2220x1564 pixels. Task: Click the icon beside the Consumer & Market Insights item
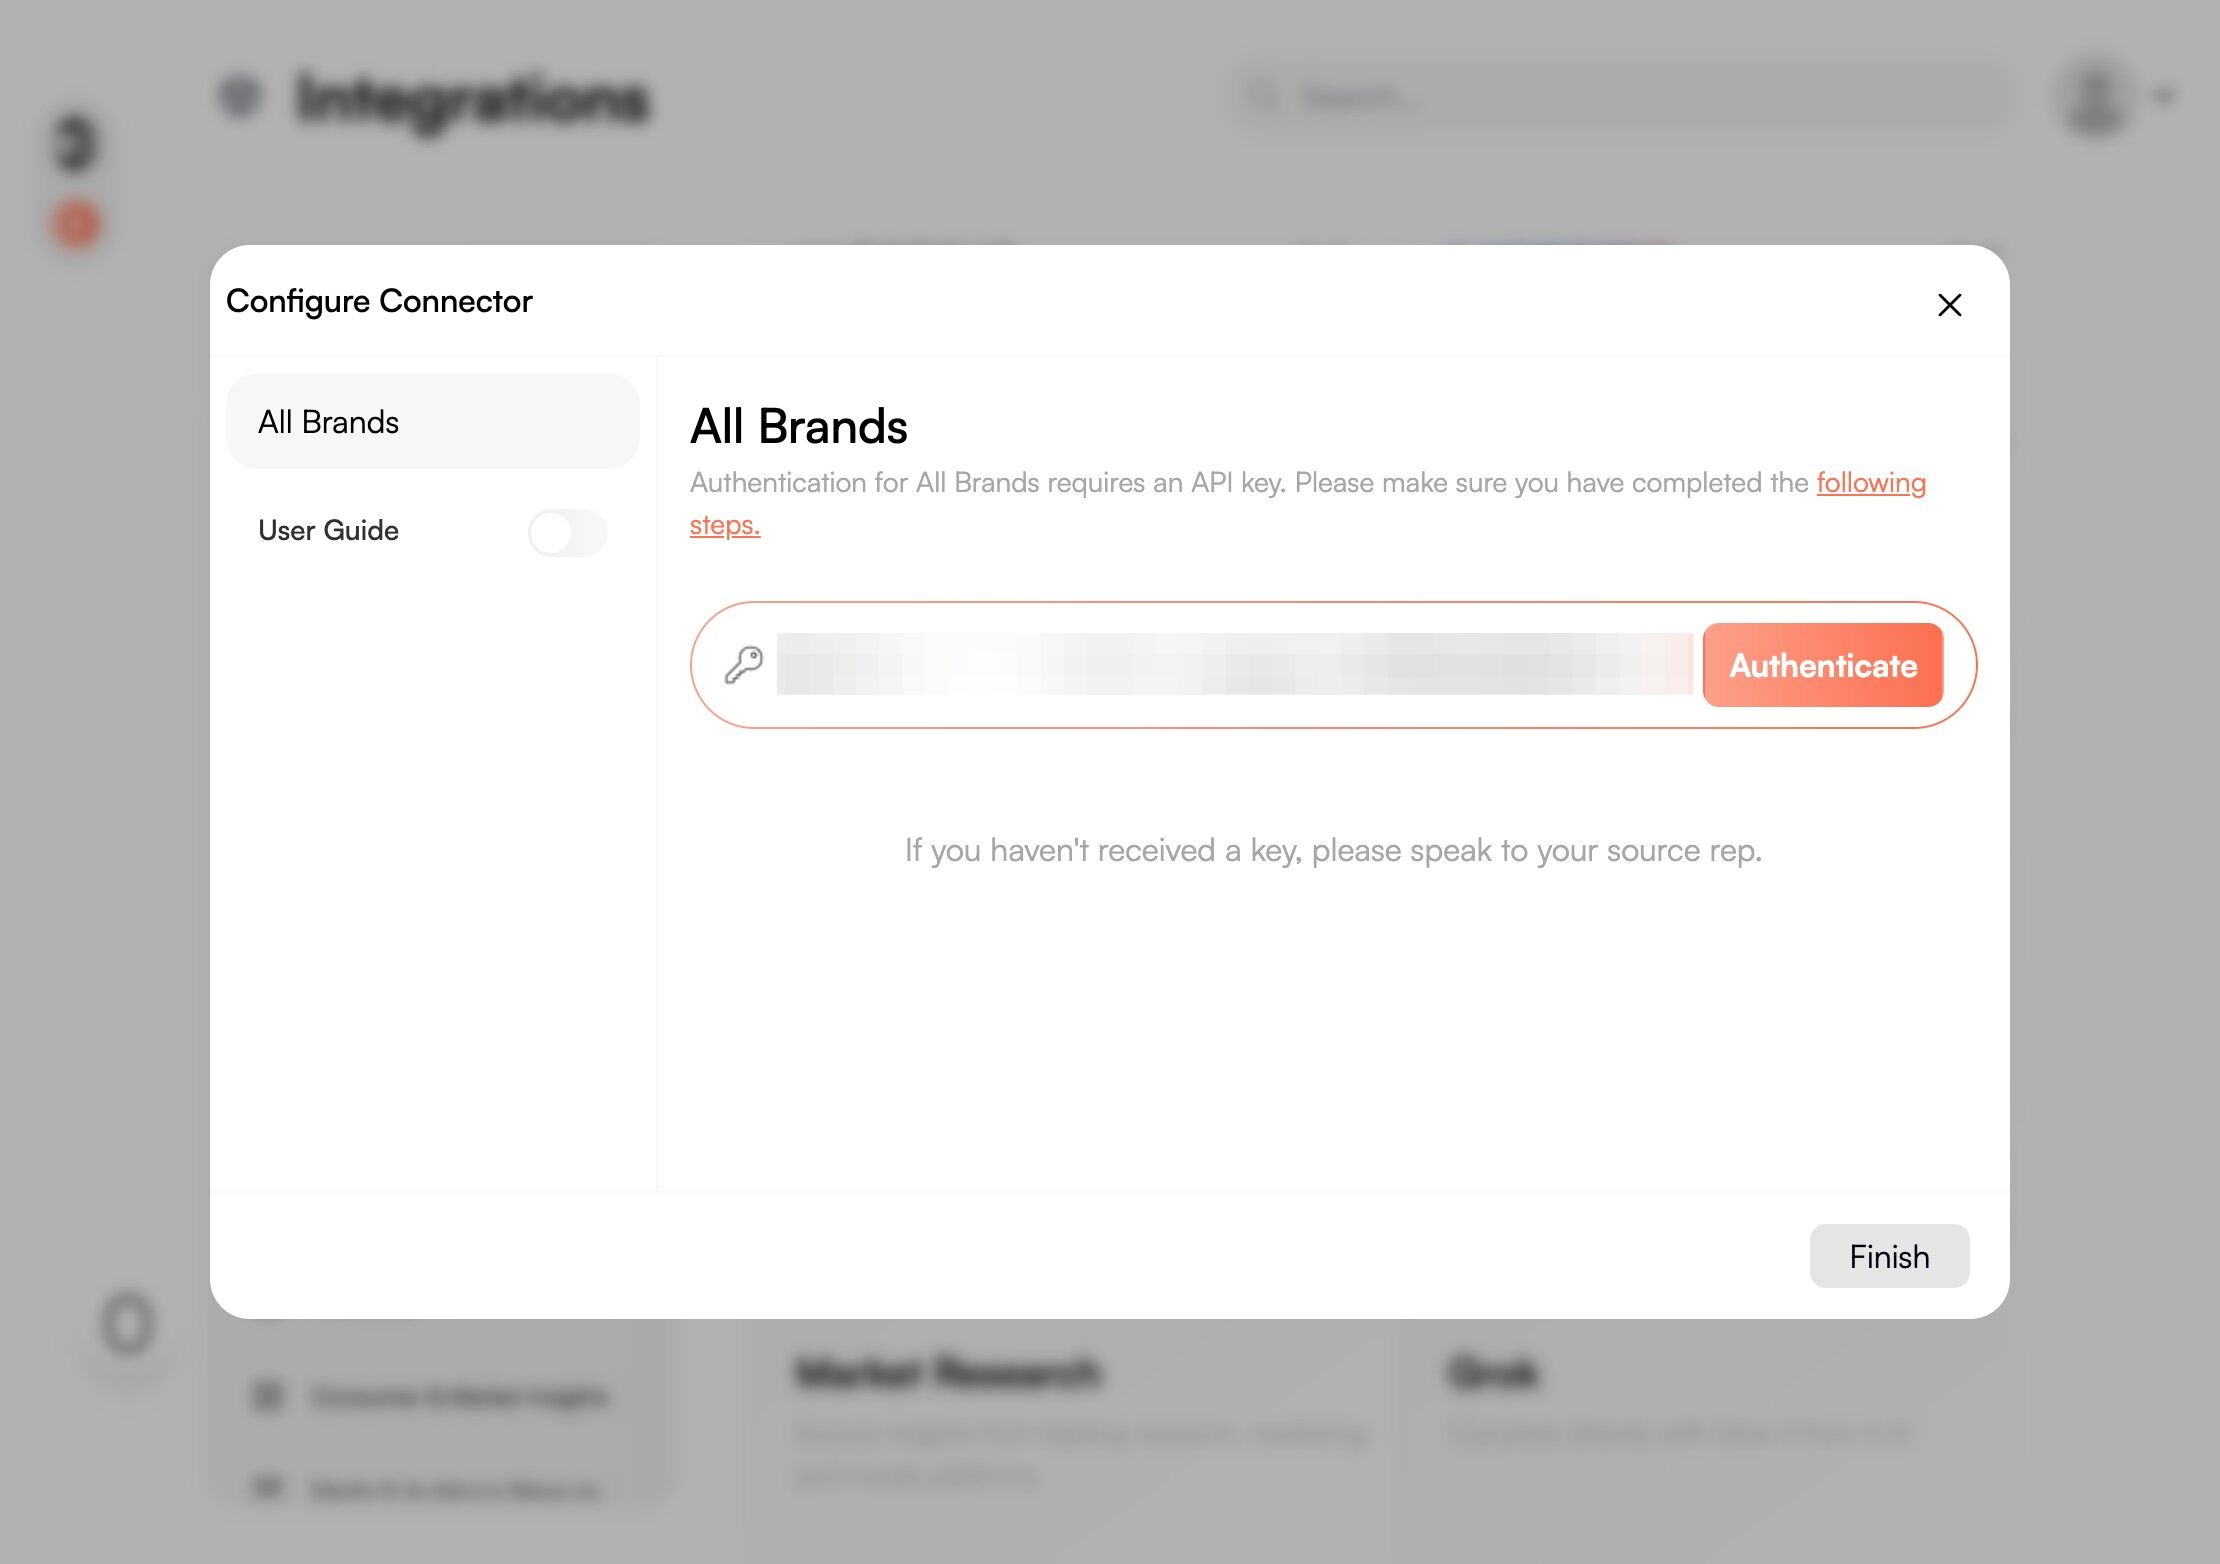[x=269, y=1394]
